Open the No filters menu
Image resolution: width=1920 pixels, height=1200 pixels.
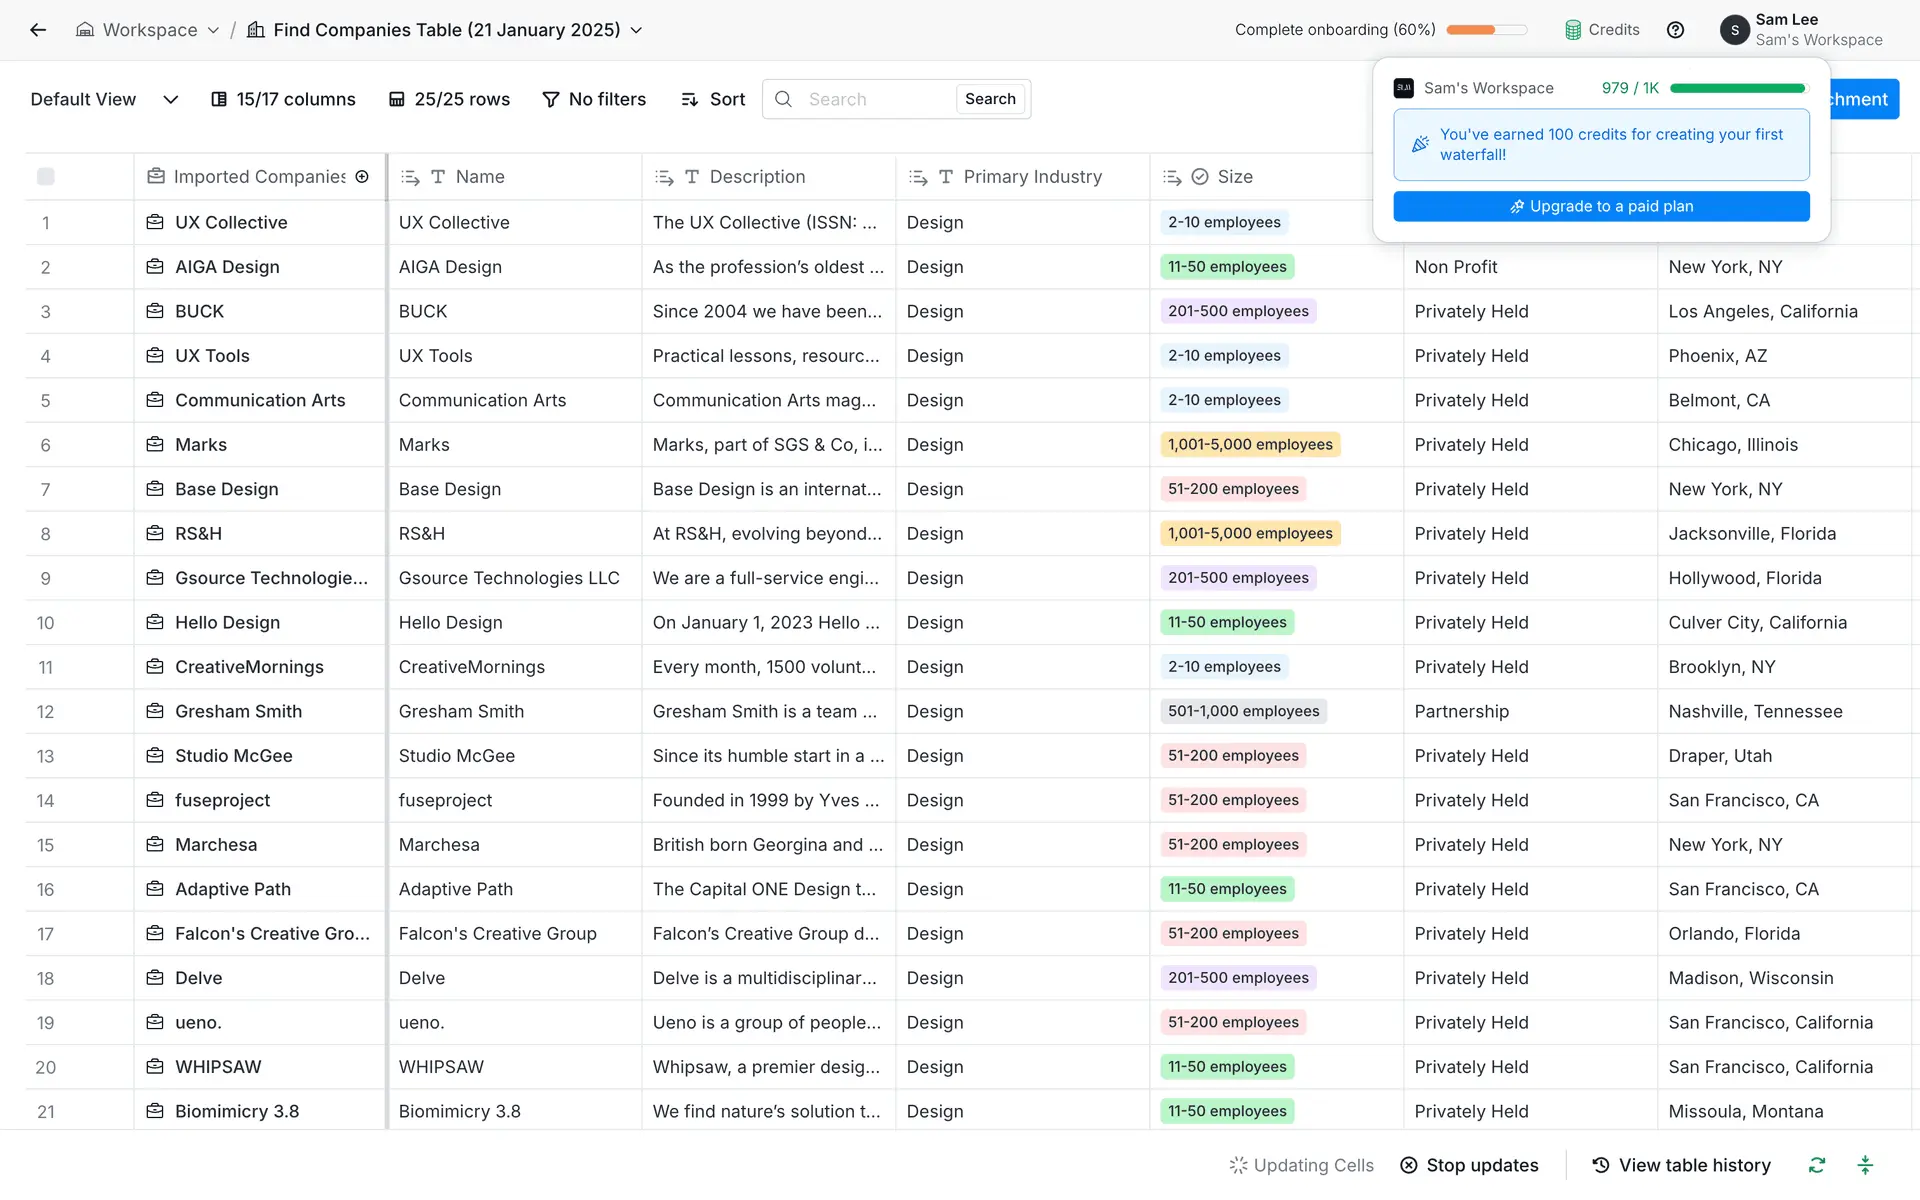point(594,99)
